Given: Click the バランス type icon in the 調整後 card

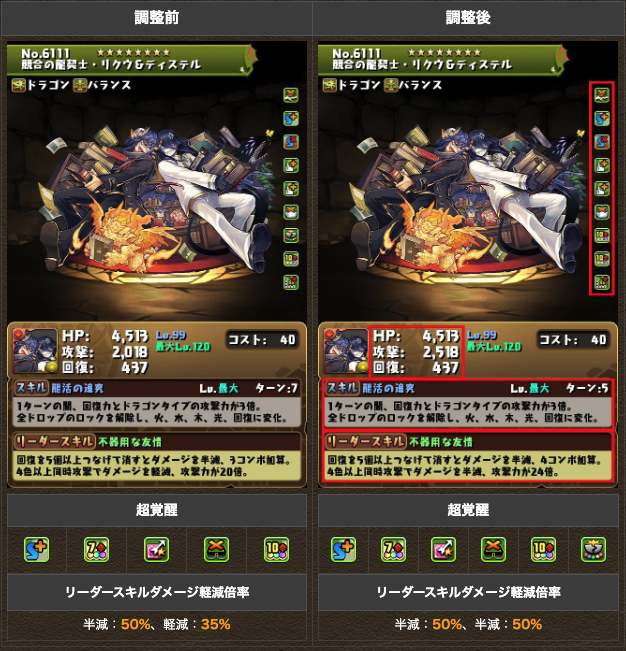Looking at the screenshot, I should pyautogui.click(x=391, y=85).
